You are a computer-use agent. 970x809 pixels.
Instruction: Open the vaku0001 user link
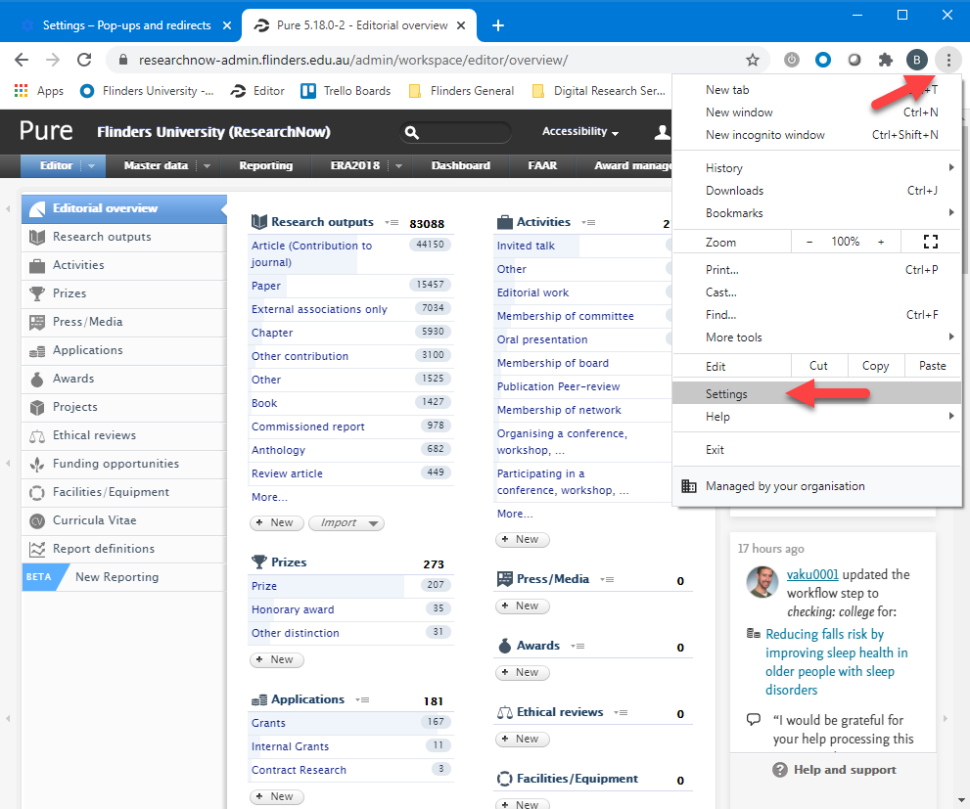click(812, 575)
